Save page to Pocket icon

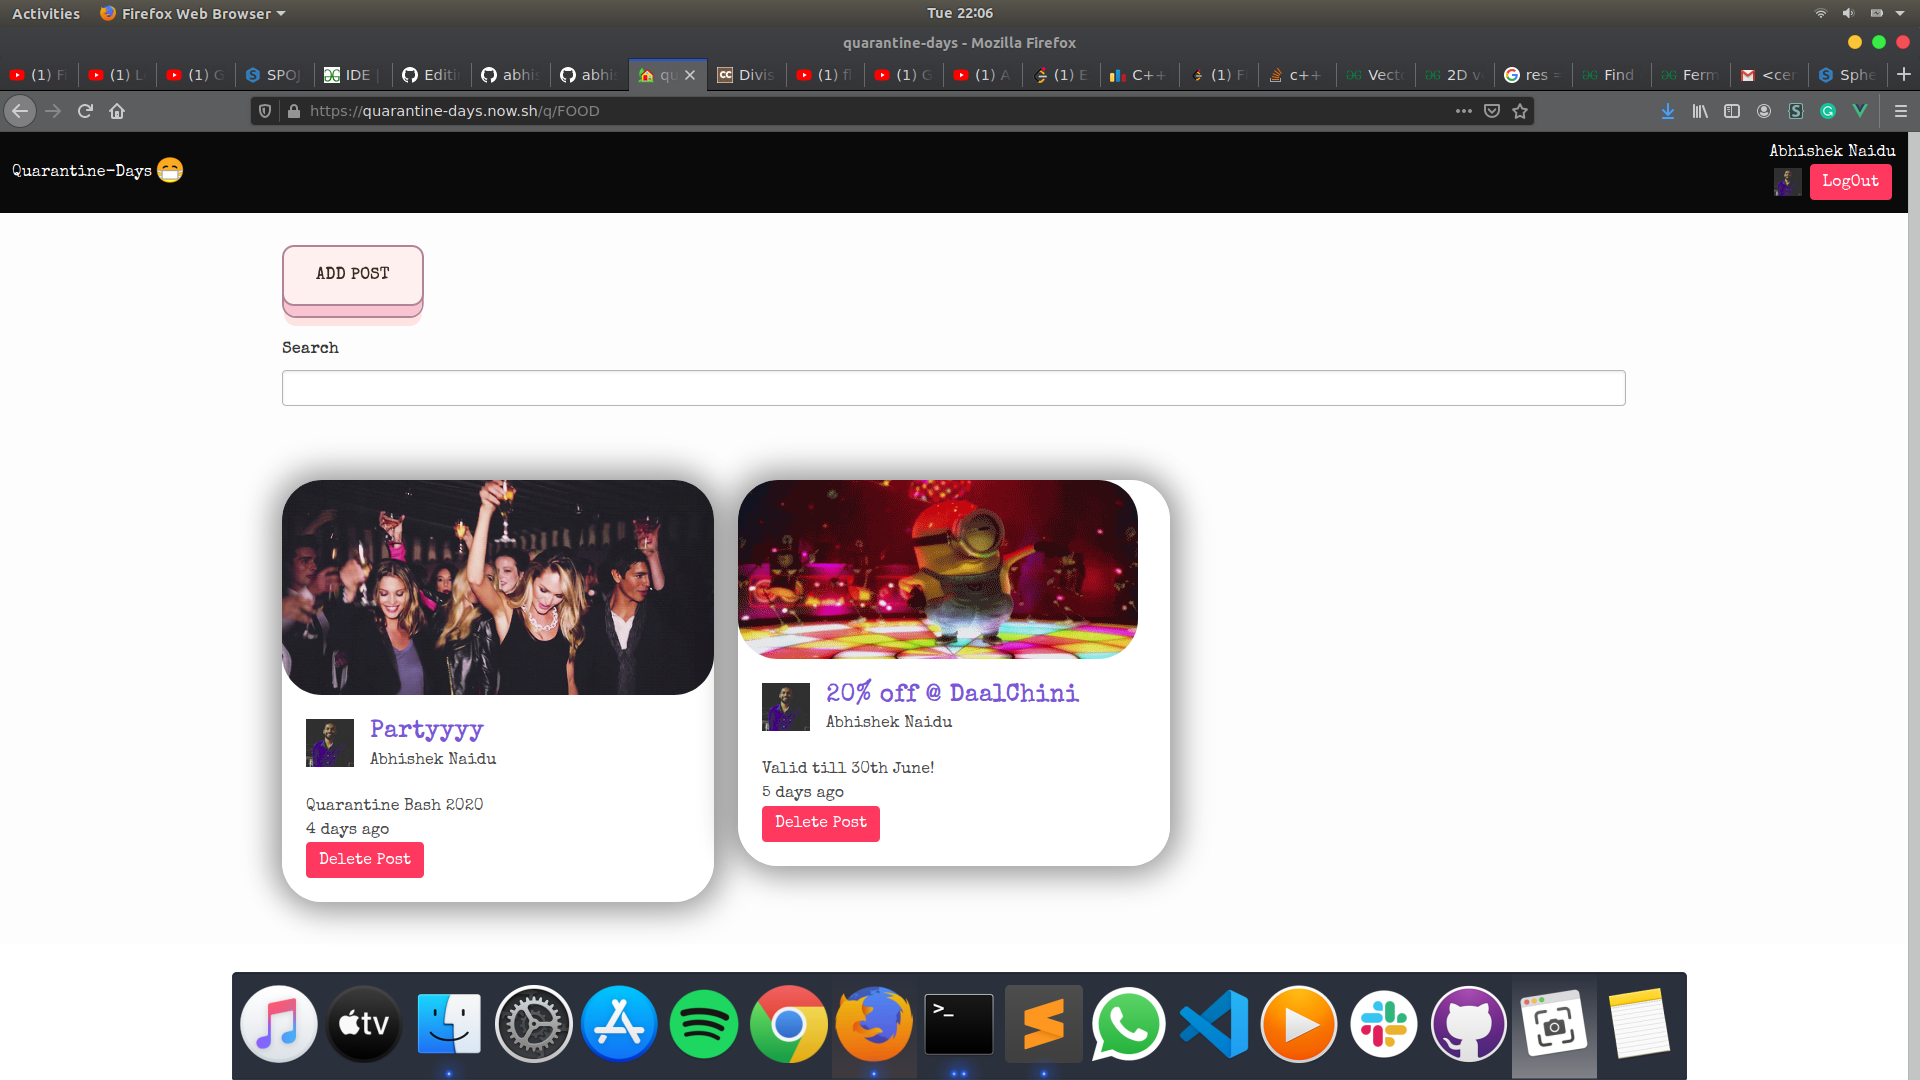point(1492,111)
